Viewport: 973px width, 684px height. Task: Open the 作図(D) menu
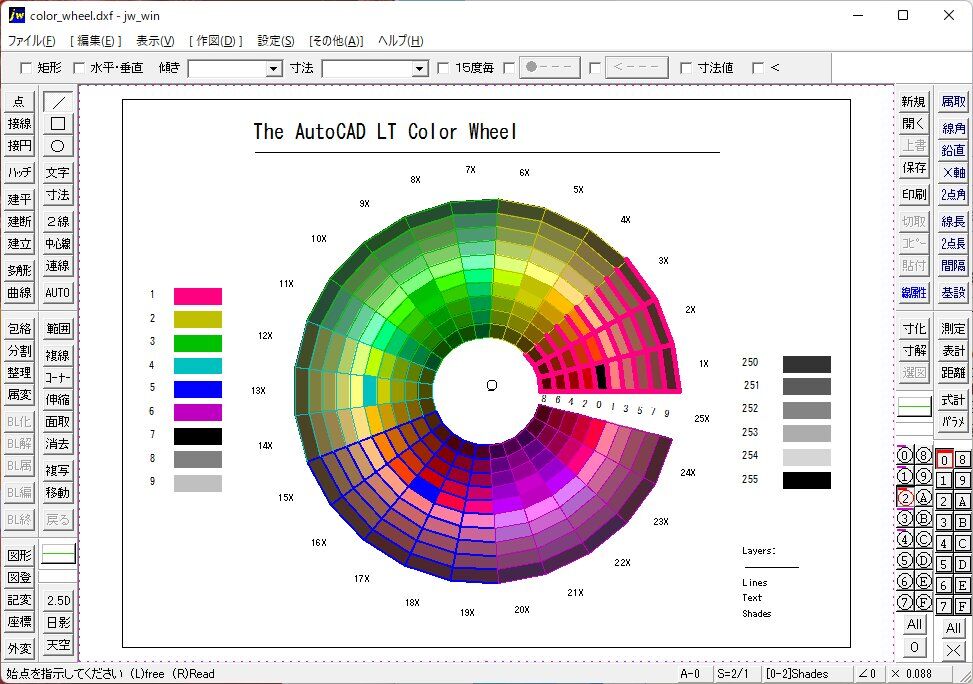point(215,41)
